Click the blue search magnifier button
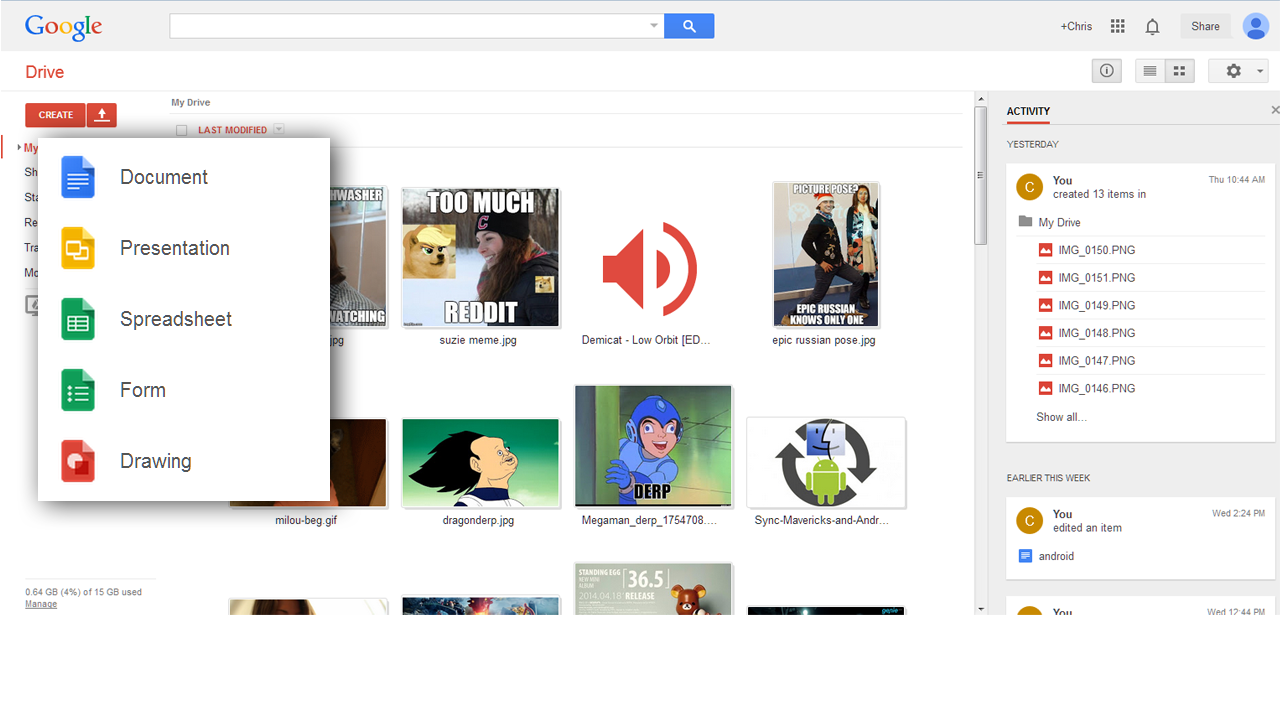The image size is (1280, 720). coord(689,26)
